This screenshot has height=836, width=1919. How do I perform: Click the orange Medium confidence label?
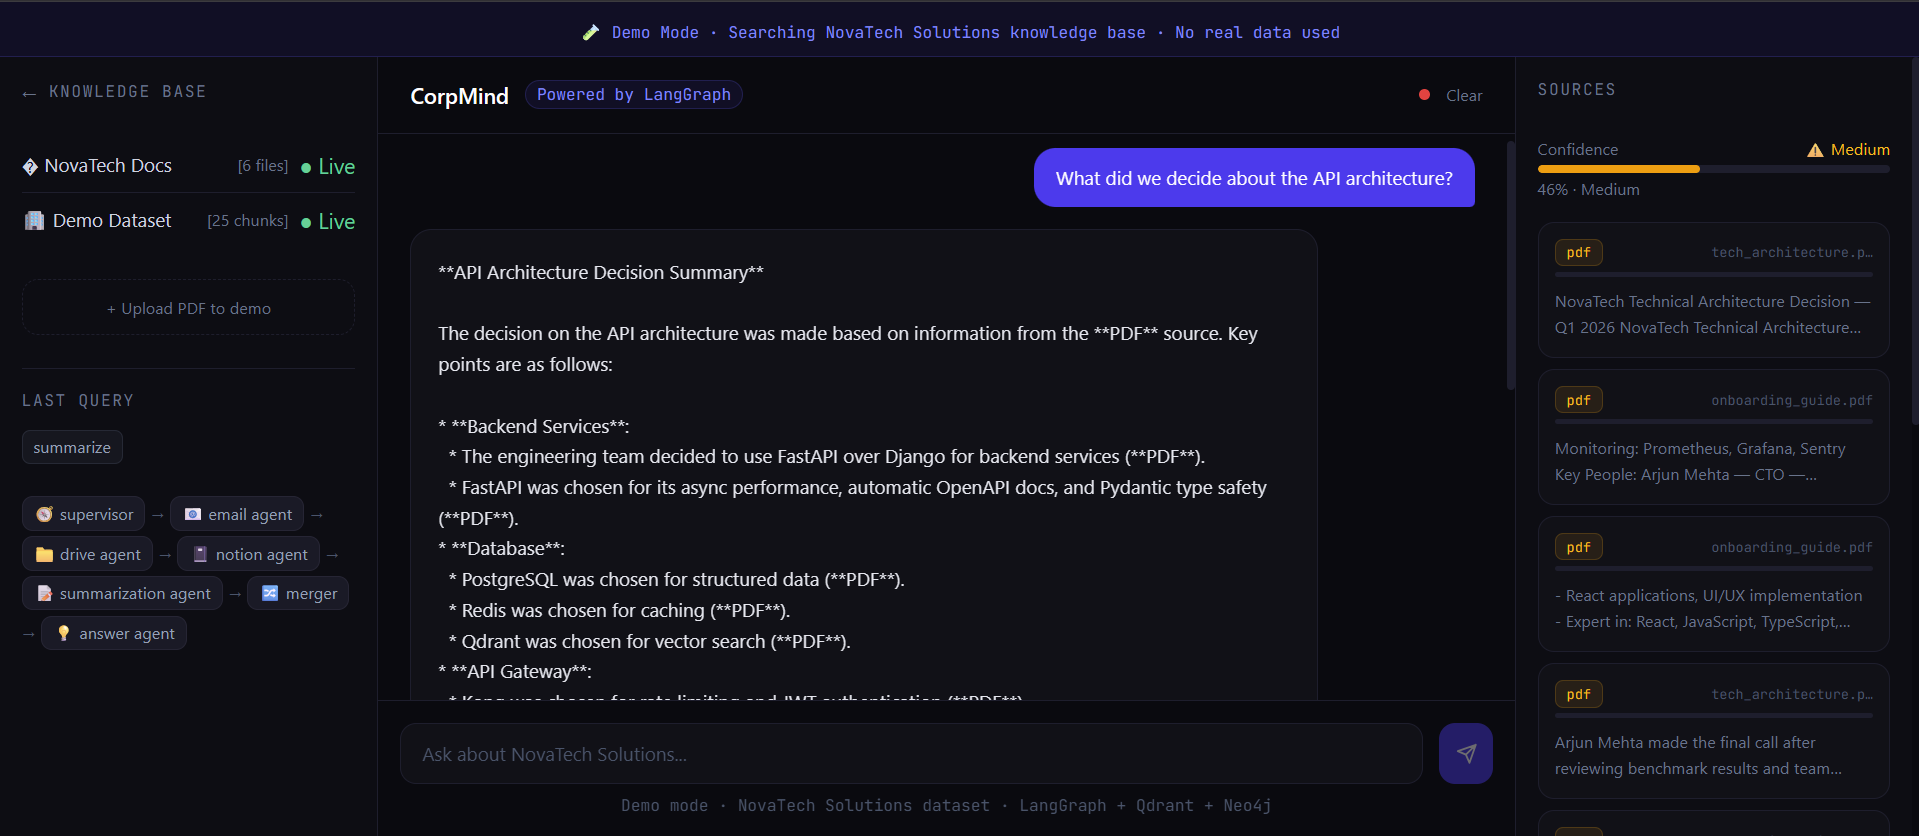1860,150
